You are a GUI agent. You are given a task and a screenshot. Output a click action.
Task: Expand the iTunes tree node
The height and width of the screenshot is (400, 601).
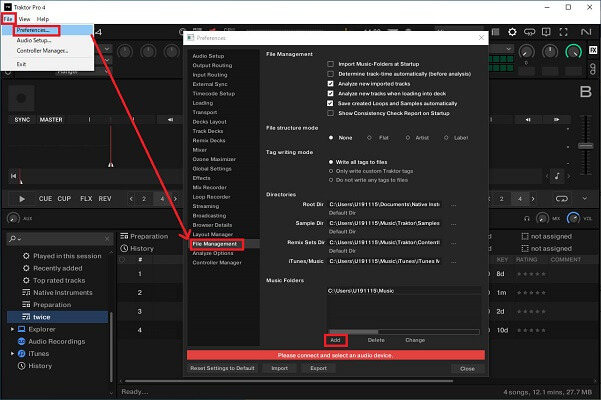click(x=12, y=353)
